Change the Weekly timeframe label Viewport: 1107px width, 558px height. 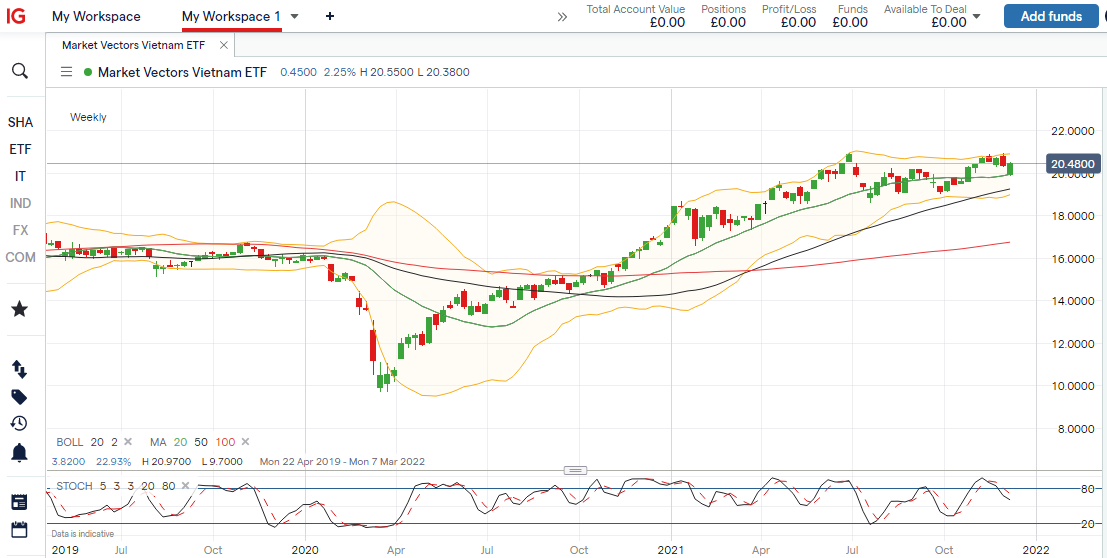[88, 117]
